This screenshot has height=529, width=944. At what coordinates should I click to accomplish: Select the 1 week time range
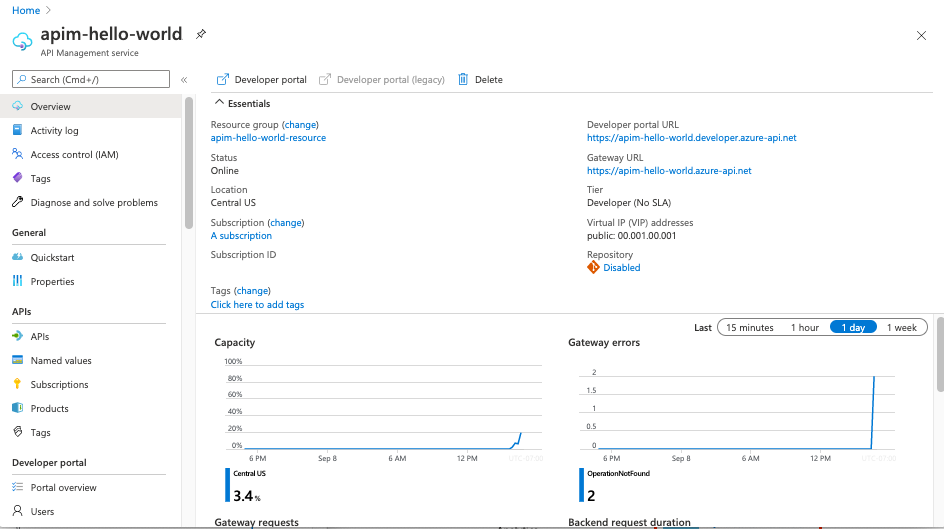pyautogui.click(x=901, y=327)
